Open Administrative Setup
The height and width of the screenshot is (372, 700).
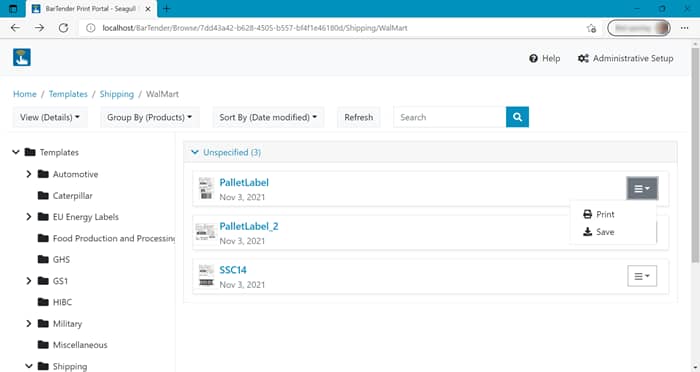pyautogui.click(x=625, y=59)
